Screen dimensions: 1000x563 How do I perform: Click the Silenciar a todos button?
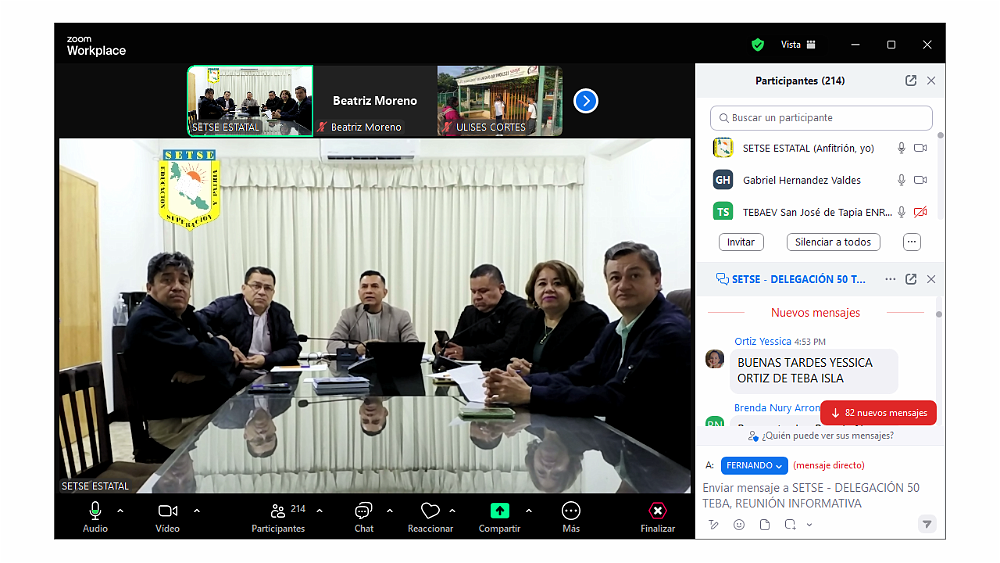833,242
